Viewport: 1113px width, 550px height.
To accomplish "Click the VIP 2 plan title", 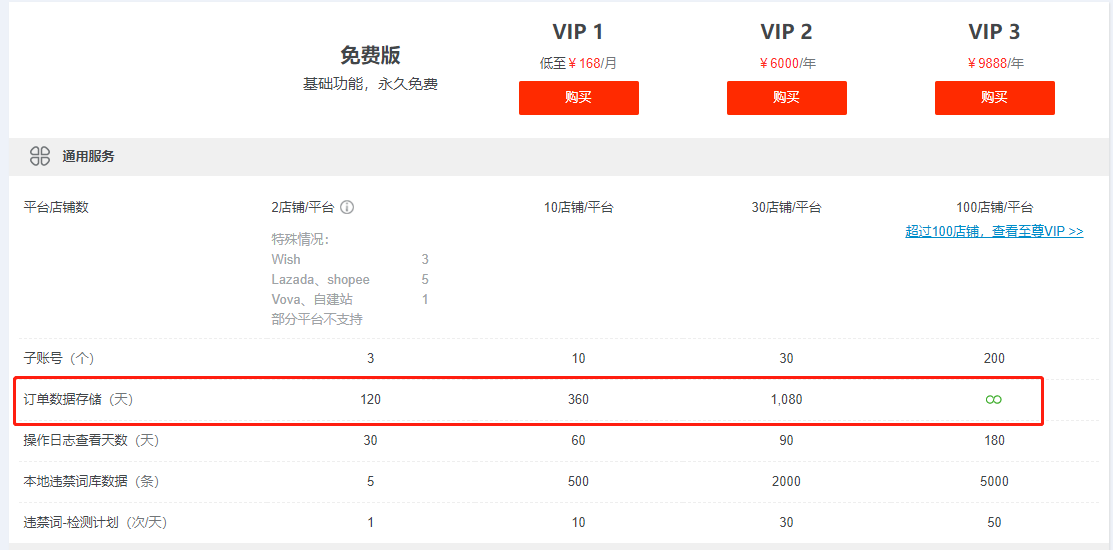I will (x=786, y=32).
